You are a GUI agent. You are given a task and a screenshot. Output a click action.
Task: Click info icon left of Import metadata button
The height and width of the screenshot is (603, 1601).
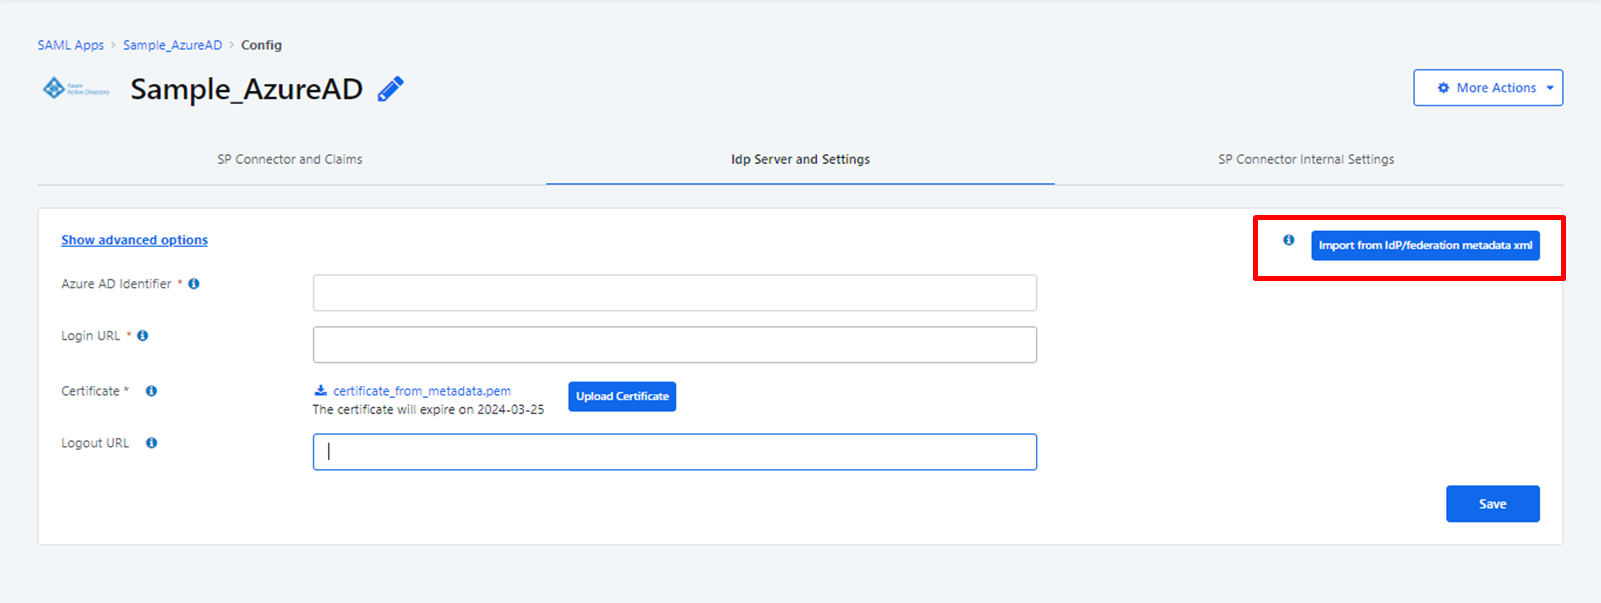pos(1288,240)
